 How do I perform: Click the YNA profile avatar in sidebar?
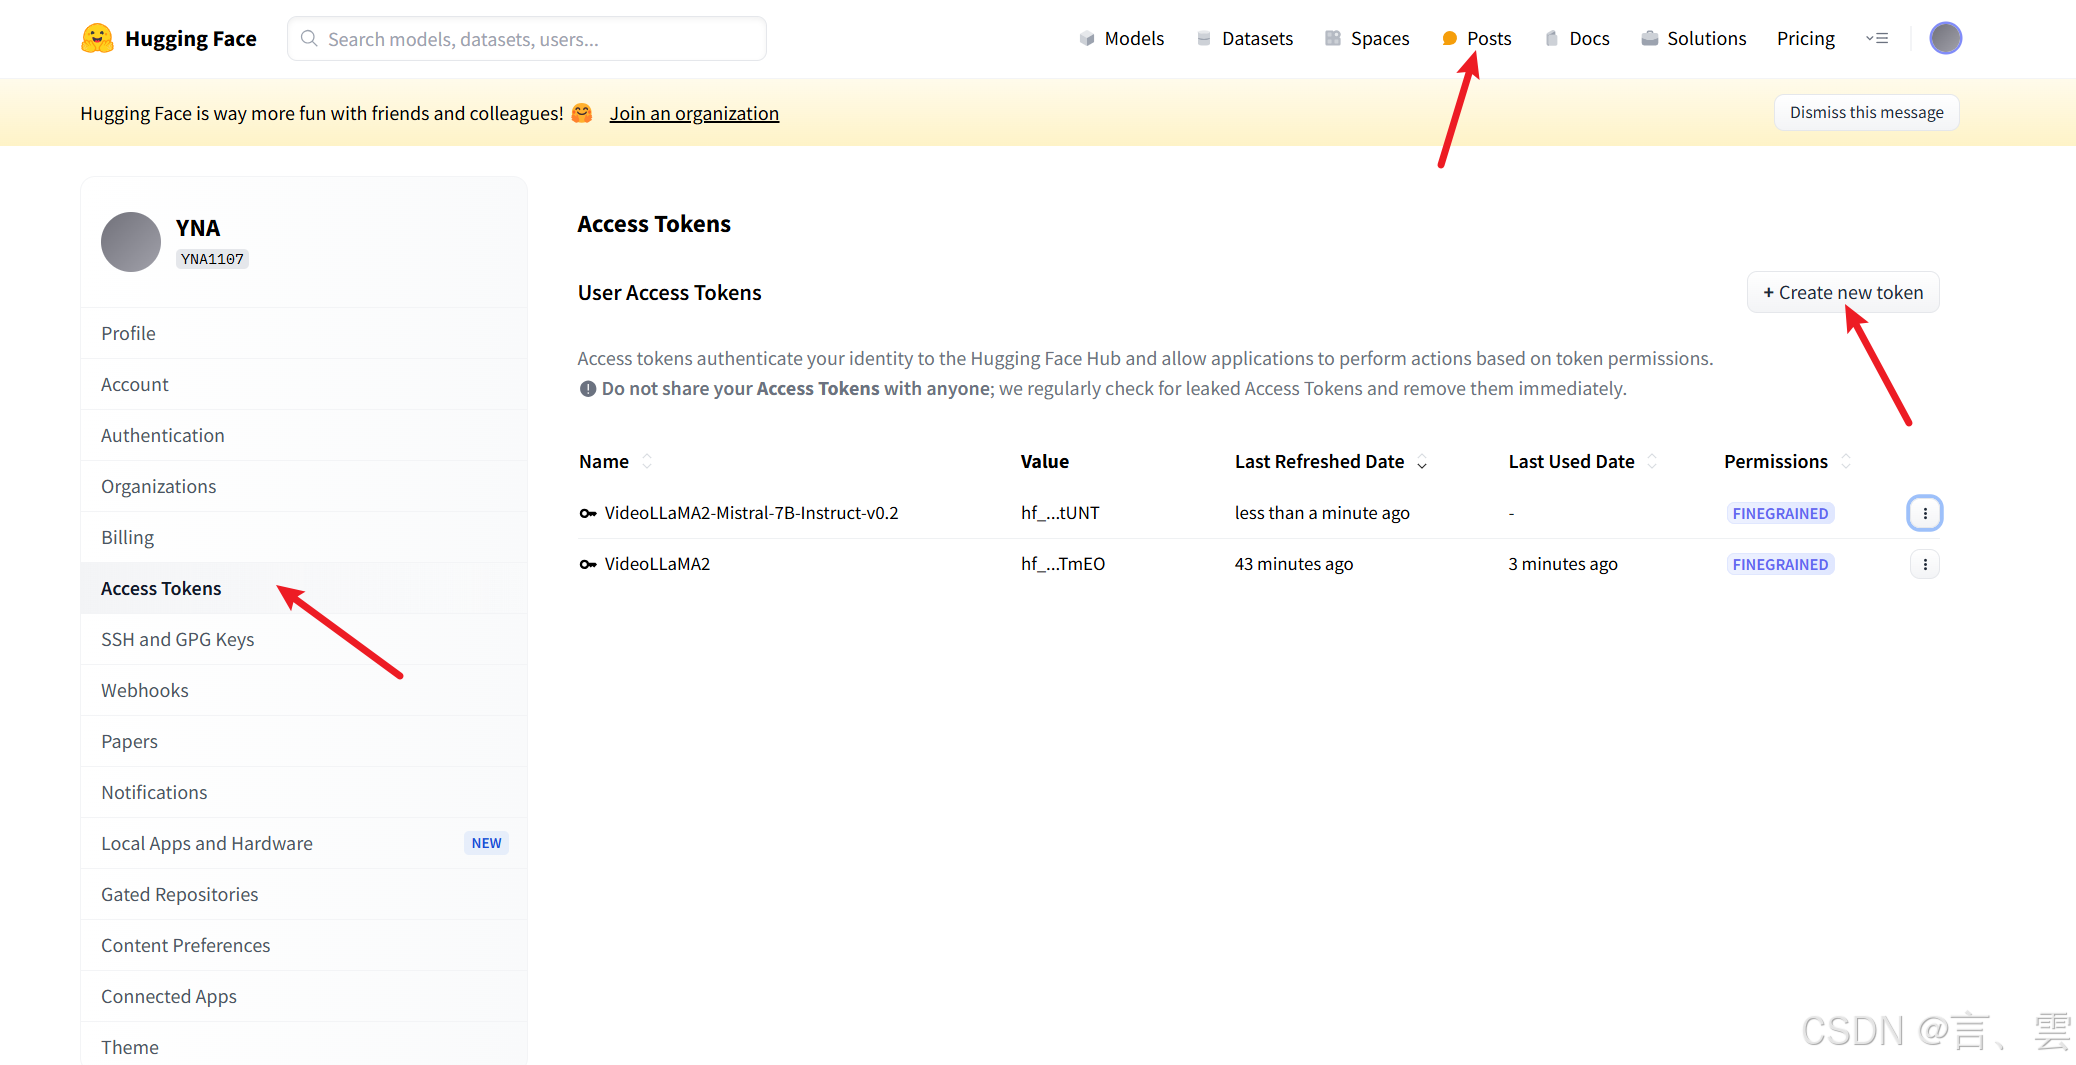(131, 242)
